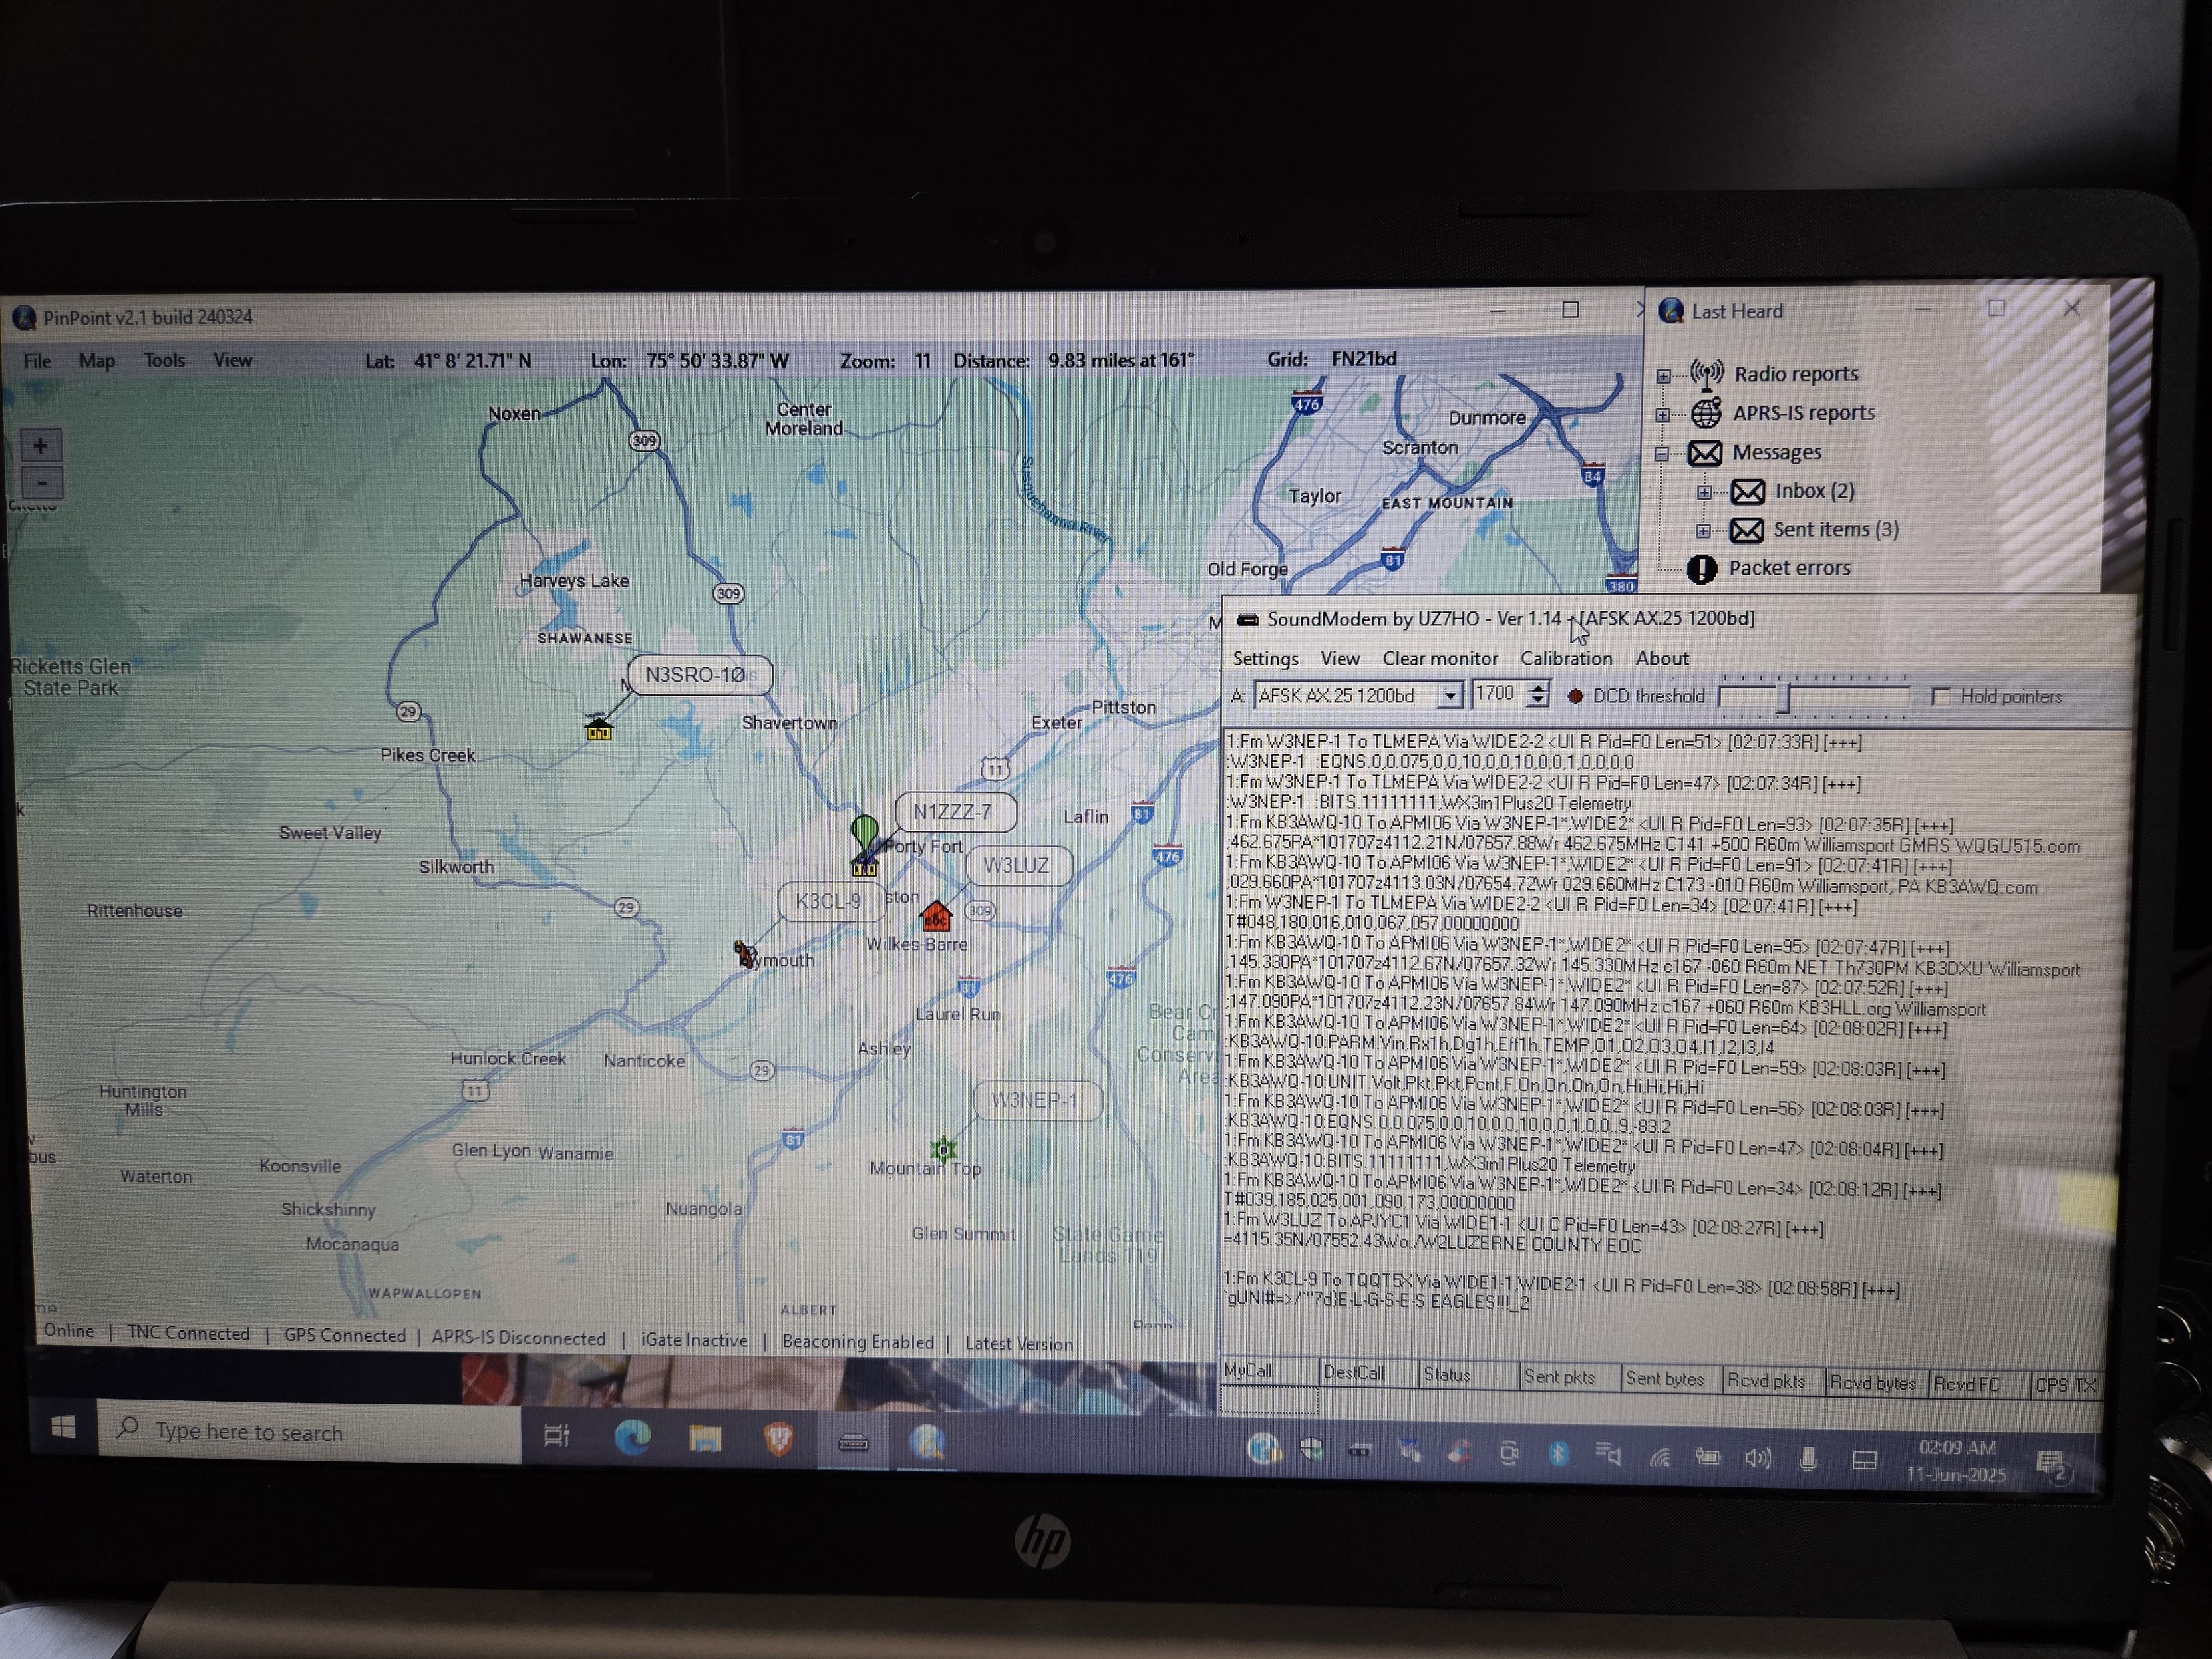Expand the Inbox (2) folder
The width and height of the screenshot is (2212, 1659).
1704,492
